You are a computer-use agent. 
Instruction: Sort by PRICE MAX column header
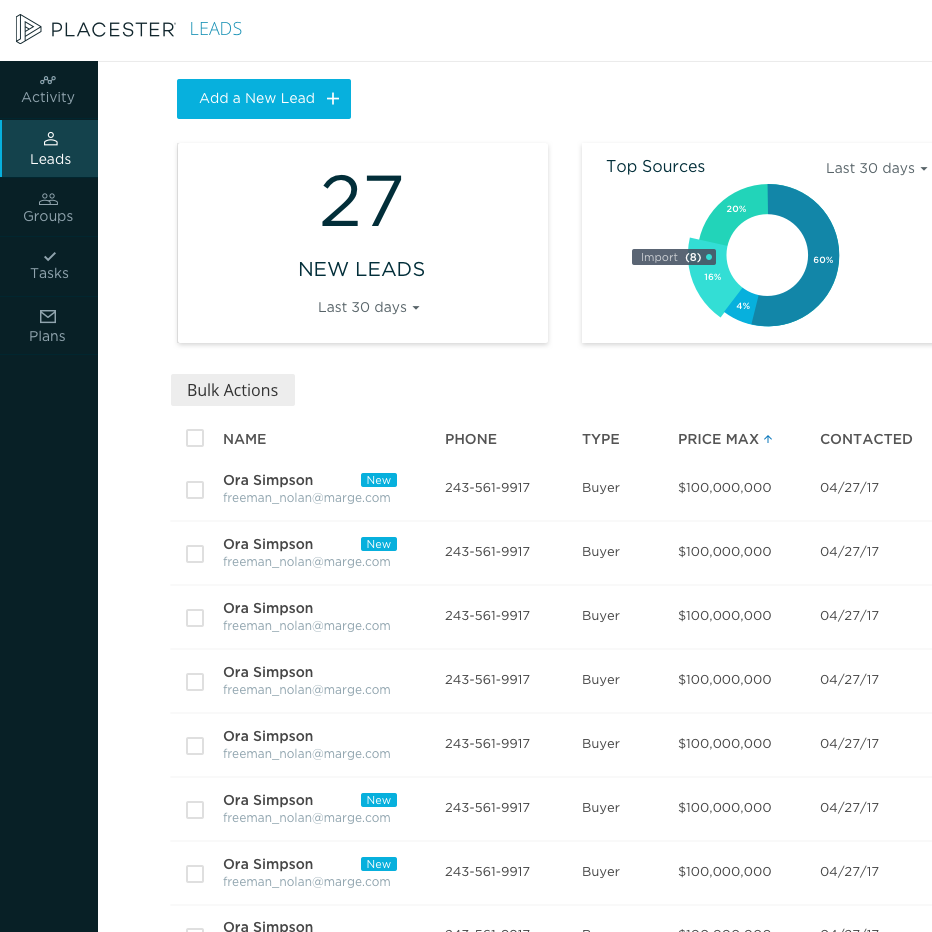tap(718, 439)
